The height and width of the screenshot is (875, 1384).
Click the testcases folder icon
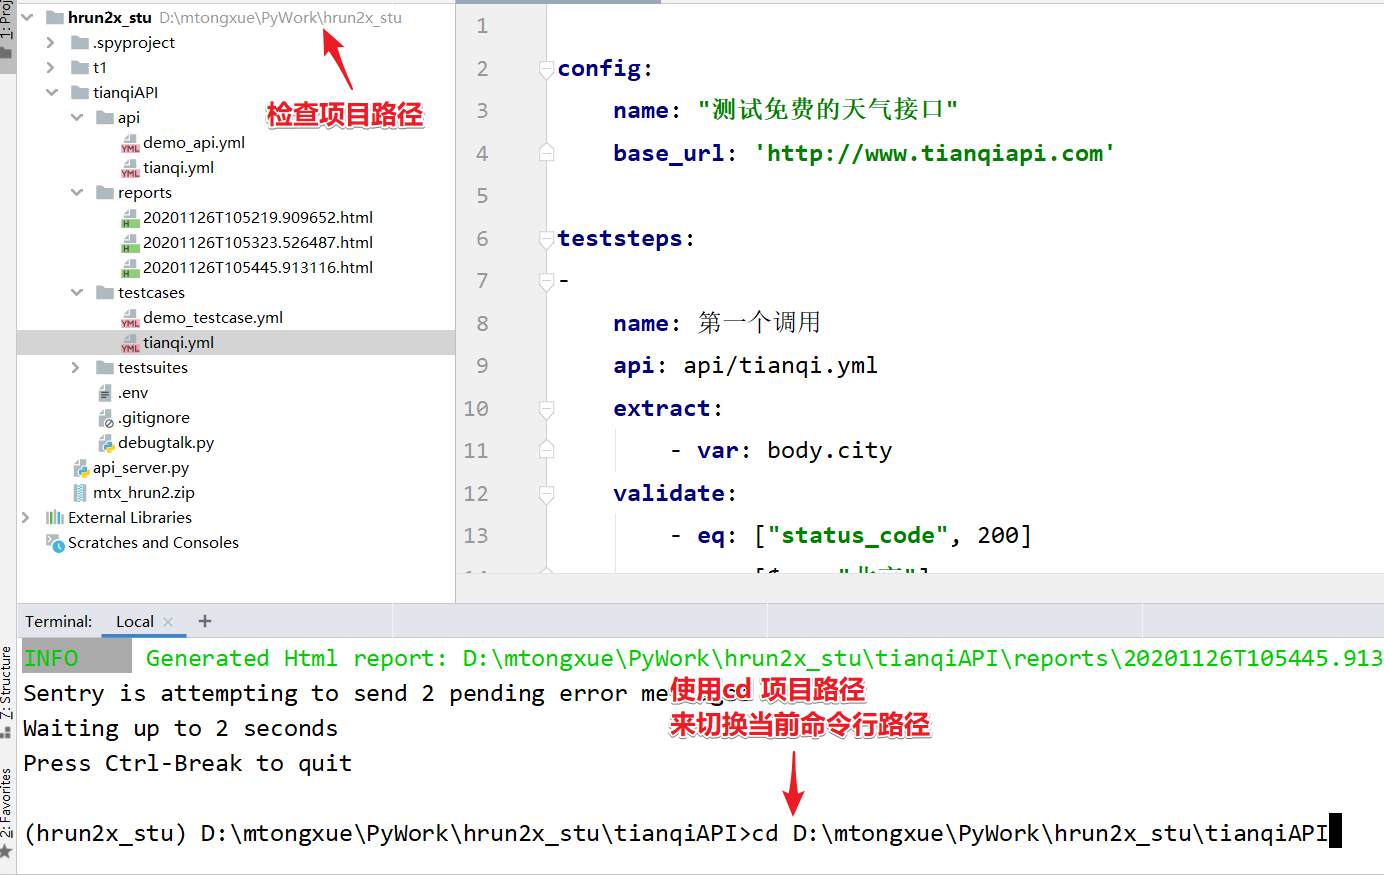[x=105, y=293]
